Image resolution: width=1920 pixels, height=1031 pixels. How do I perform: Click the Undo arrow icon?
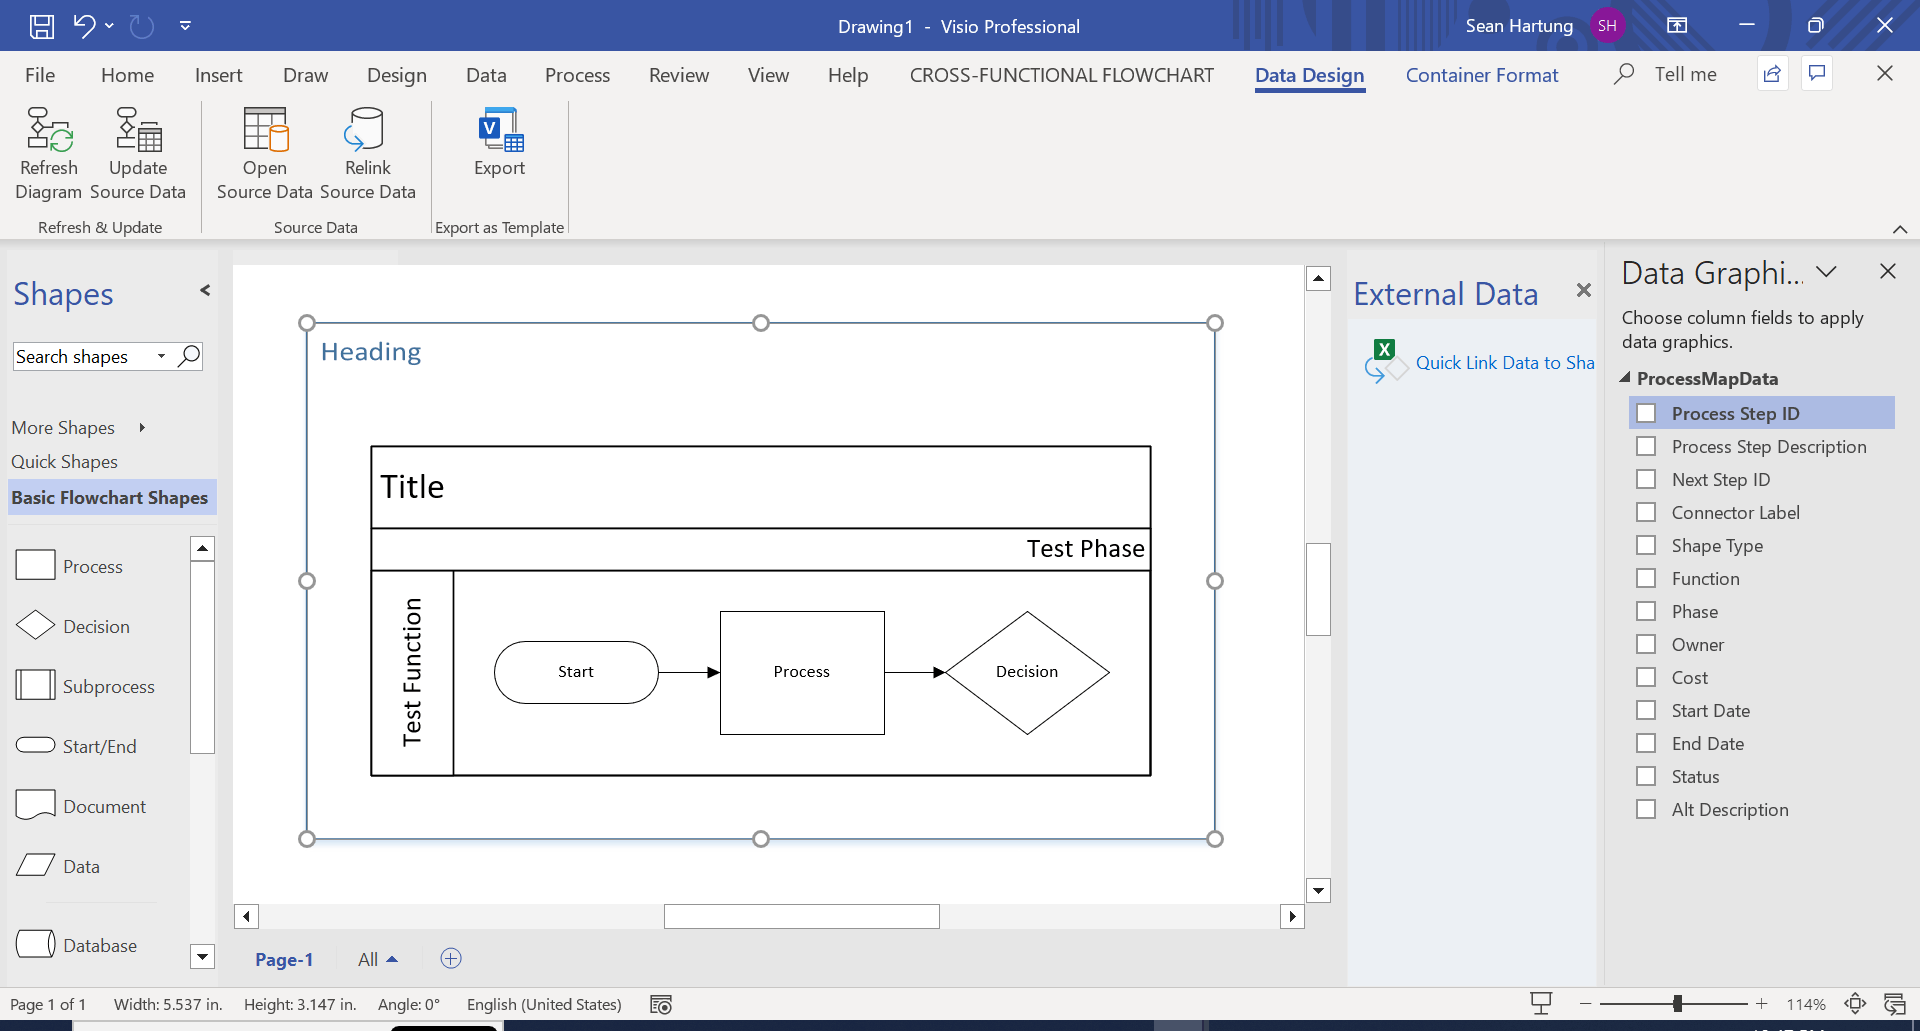(x=84, y=25)
